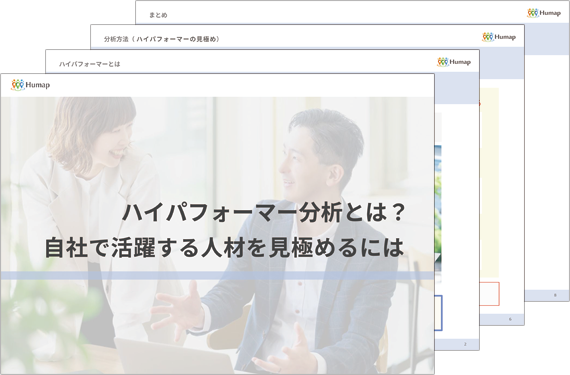The image size is (570, 375).
Task: Click the blue outlined box on slide 2
Action: point(438,313)
